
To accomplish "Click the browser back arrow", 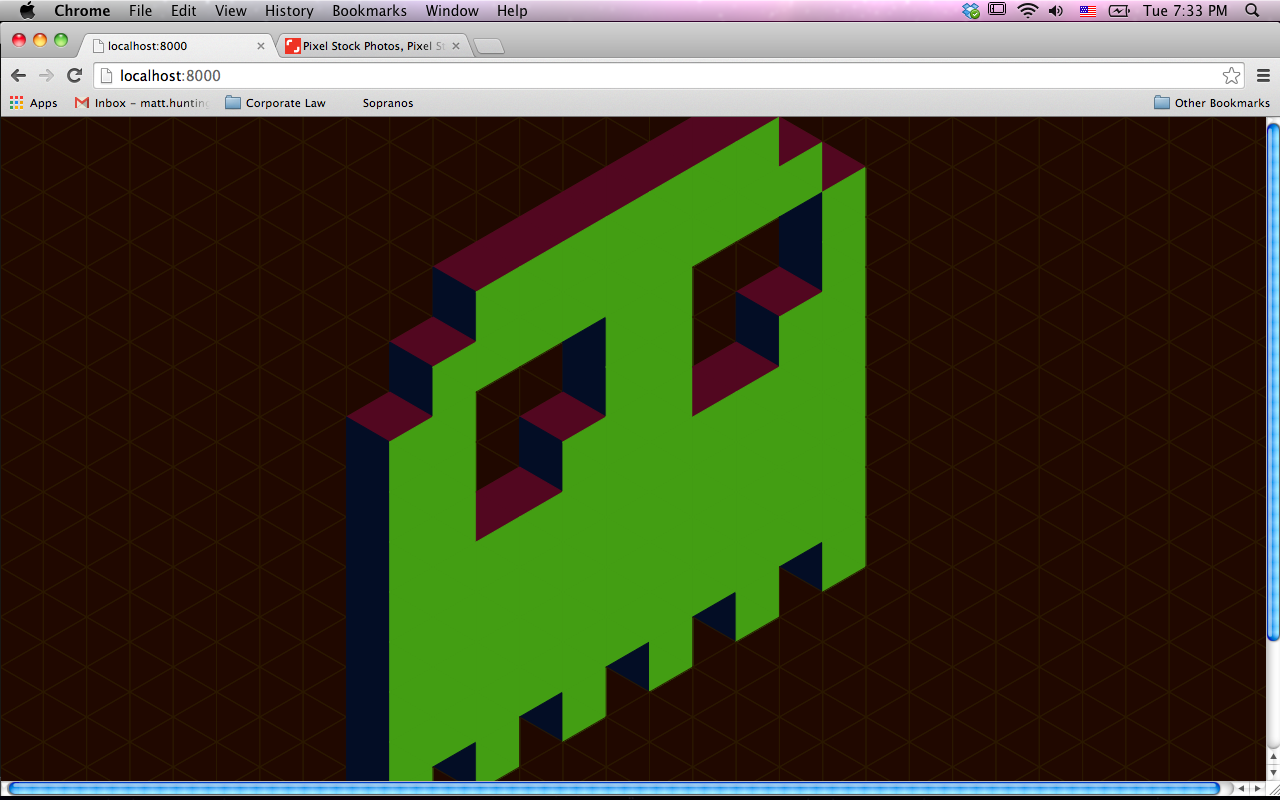I will [18, 76].
